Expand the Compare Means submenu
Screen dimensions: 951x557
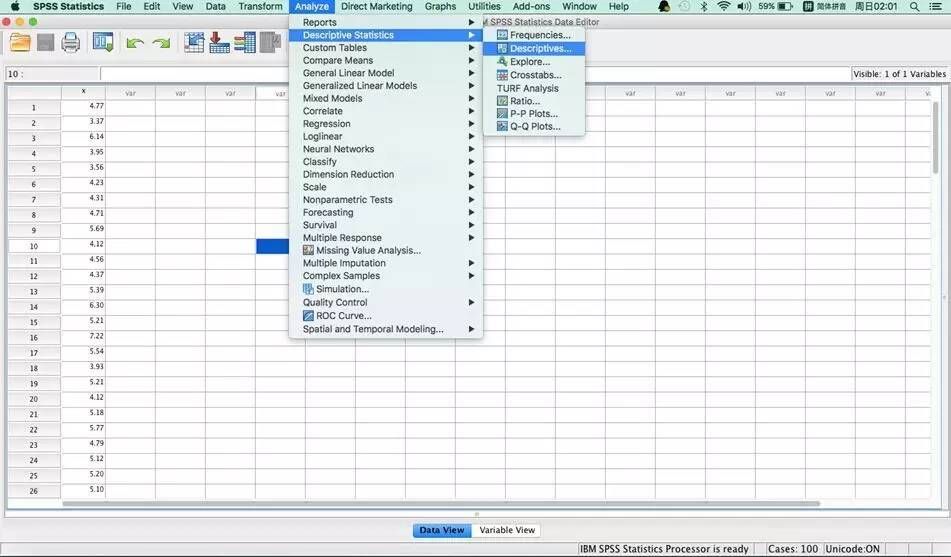pyautogui.click(x=386, y=61)
